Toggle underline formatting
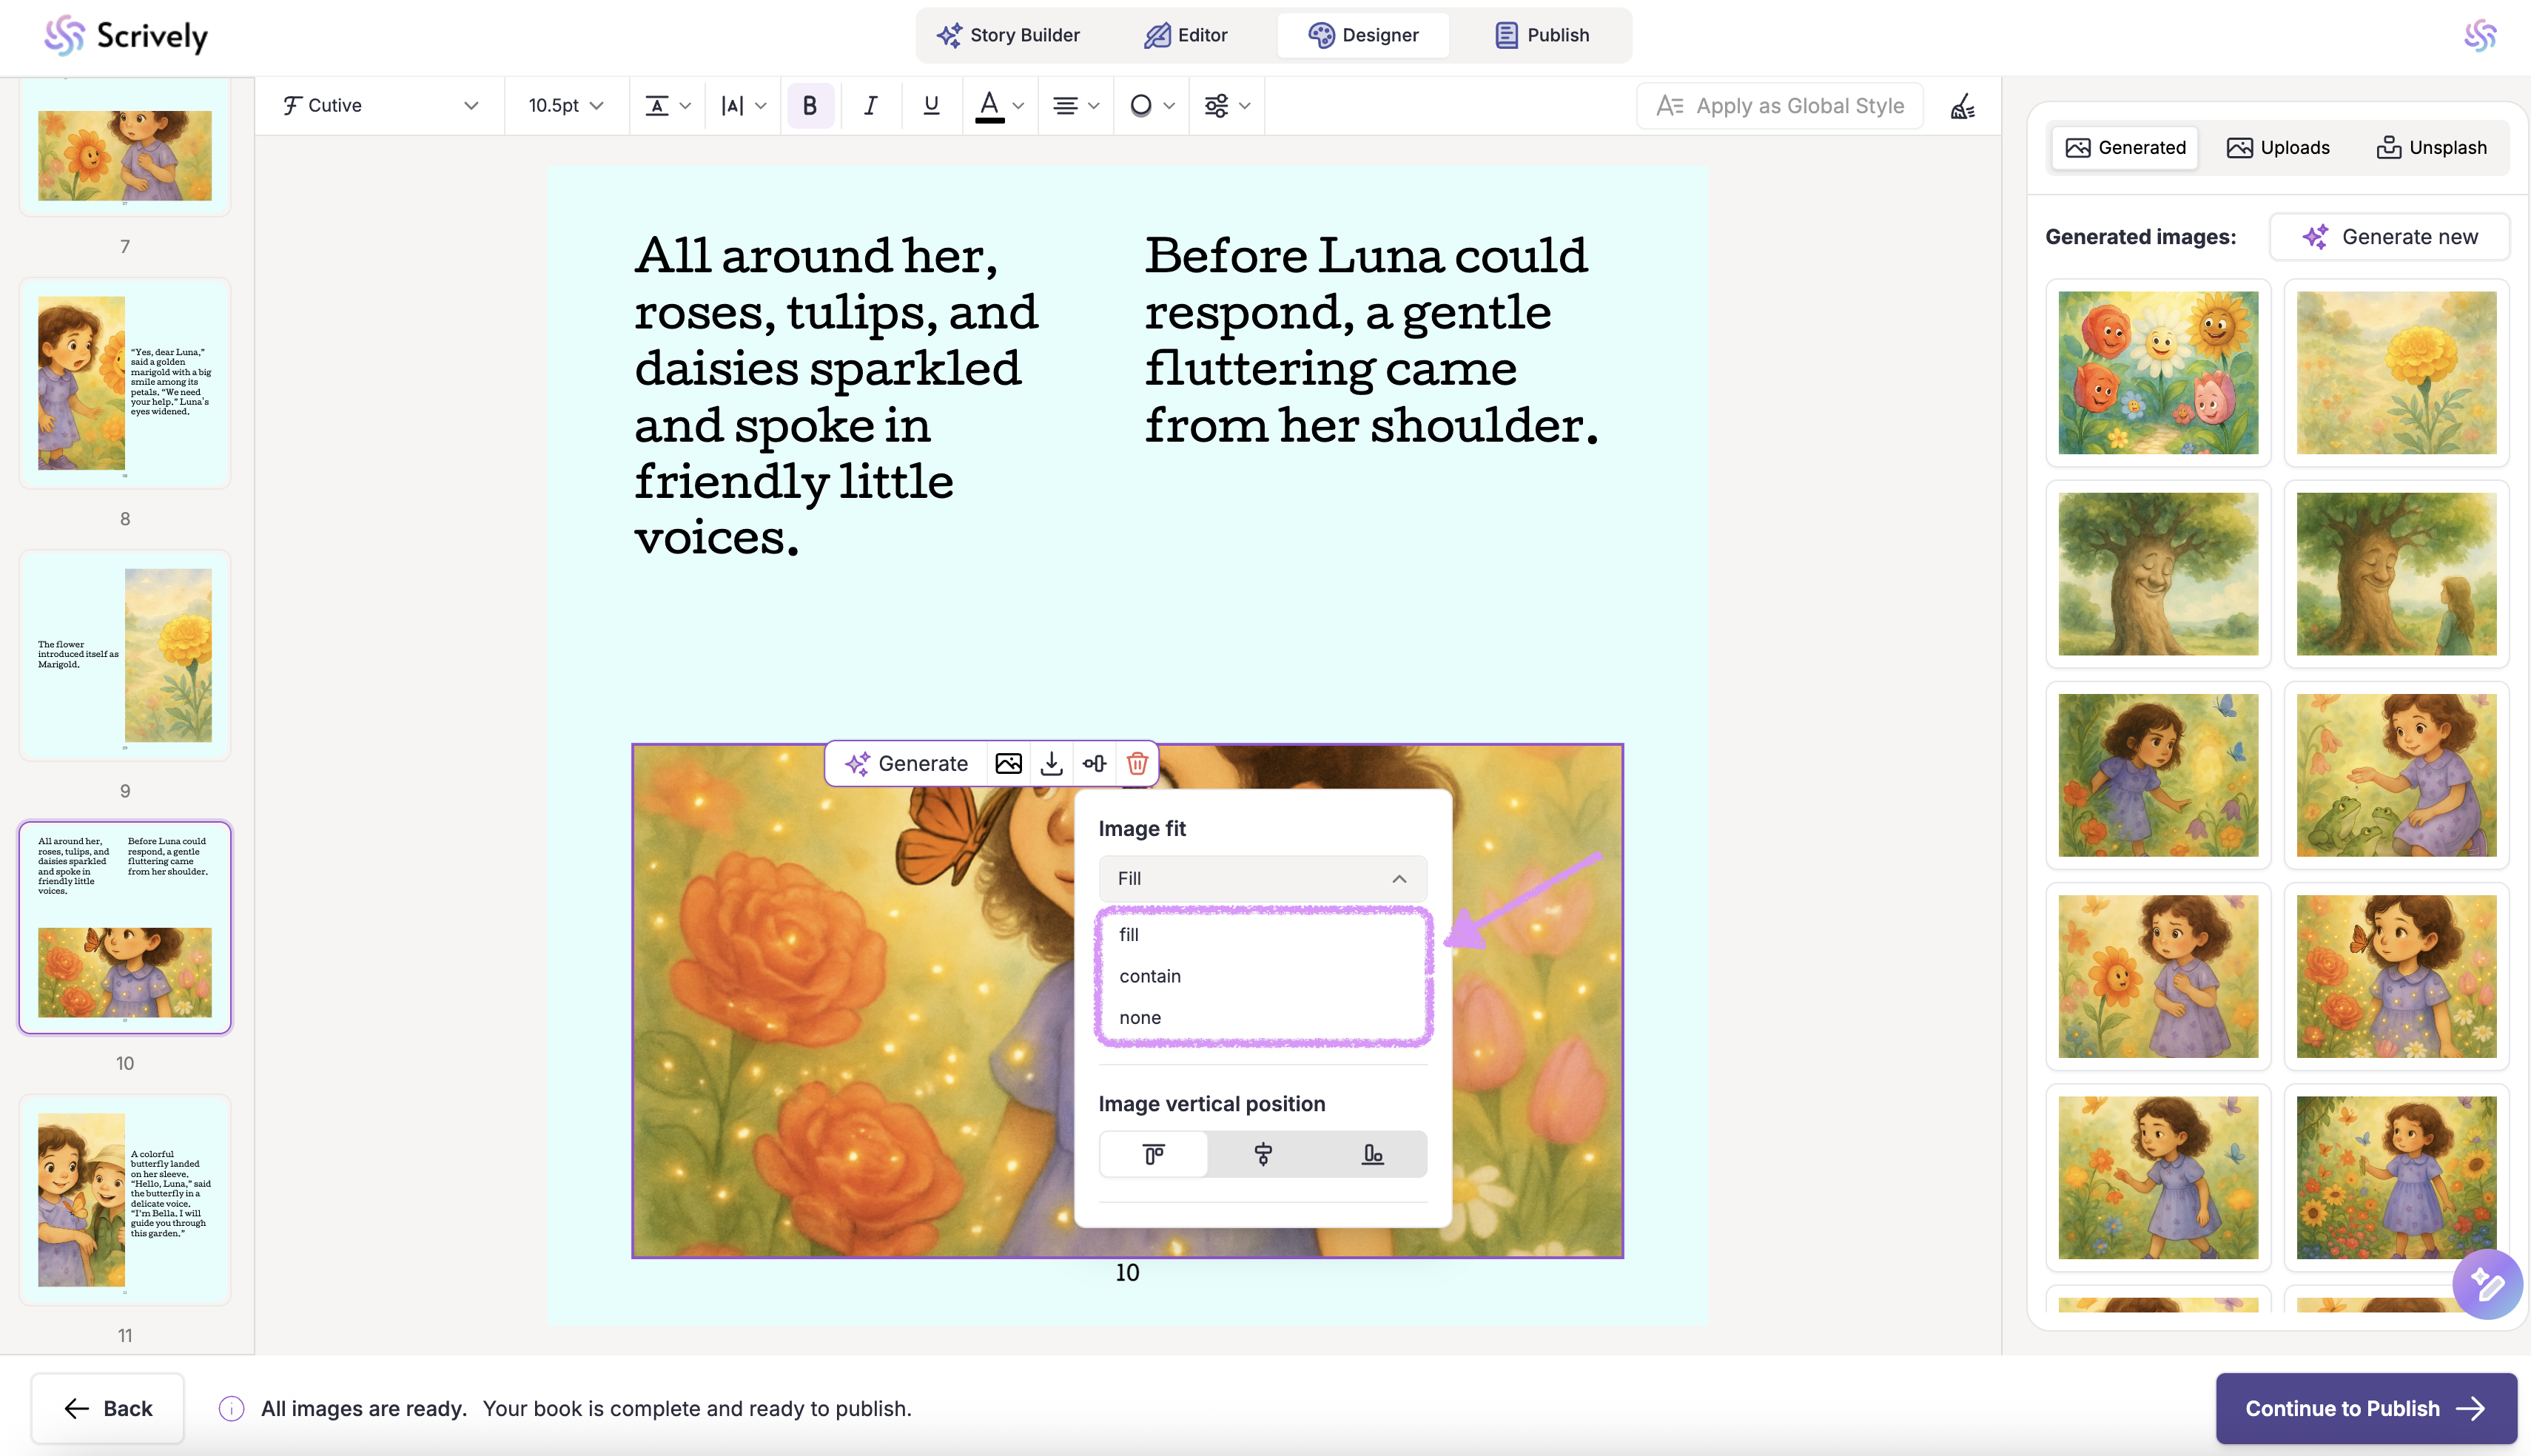The image size is (2531, 1456). (931, 106)
